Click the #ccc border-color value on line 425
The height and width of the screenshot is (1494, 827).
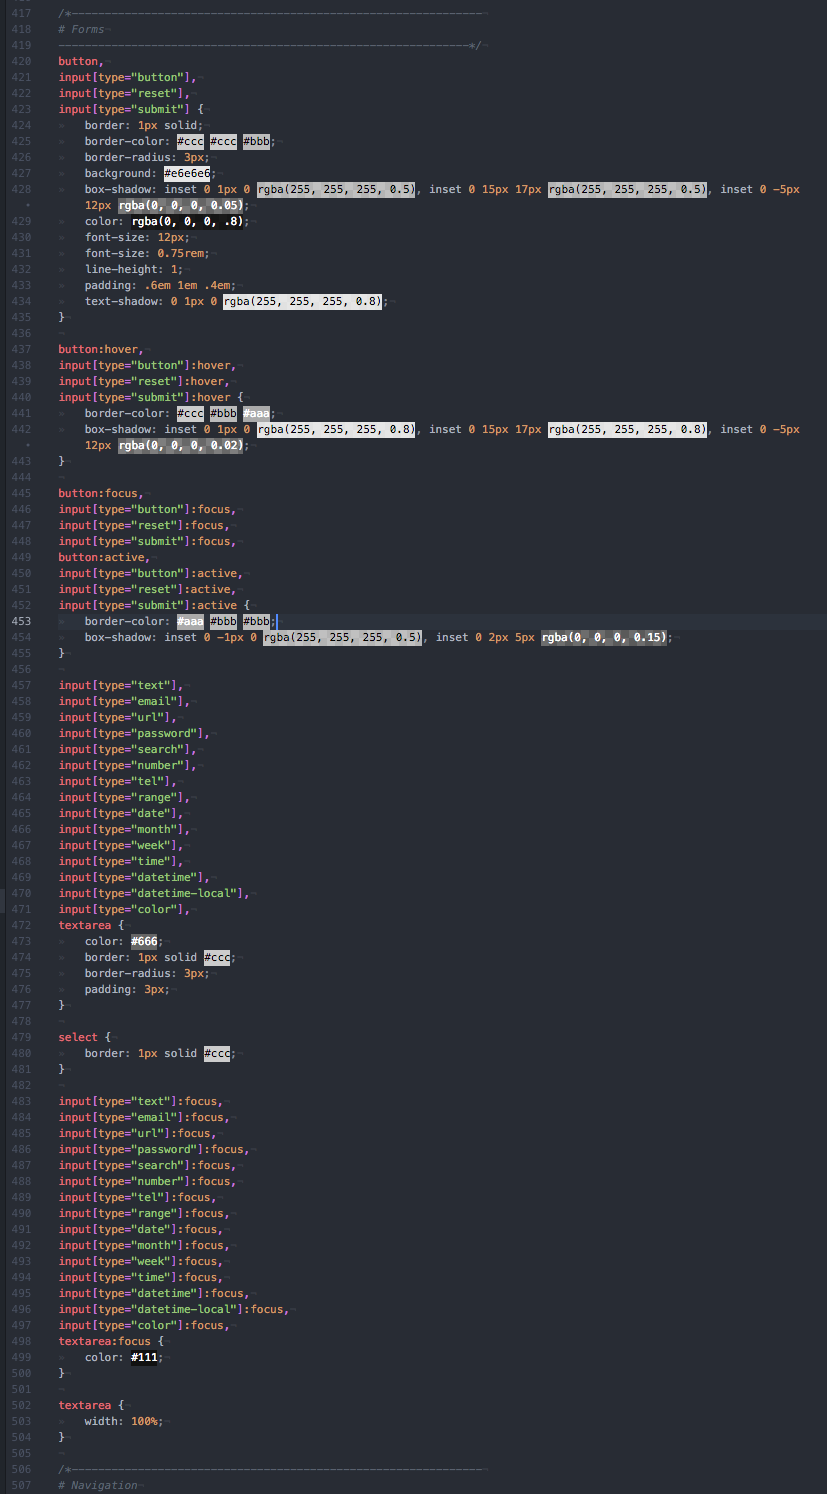click(189, 141)
